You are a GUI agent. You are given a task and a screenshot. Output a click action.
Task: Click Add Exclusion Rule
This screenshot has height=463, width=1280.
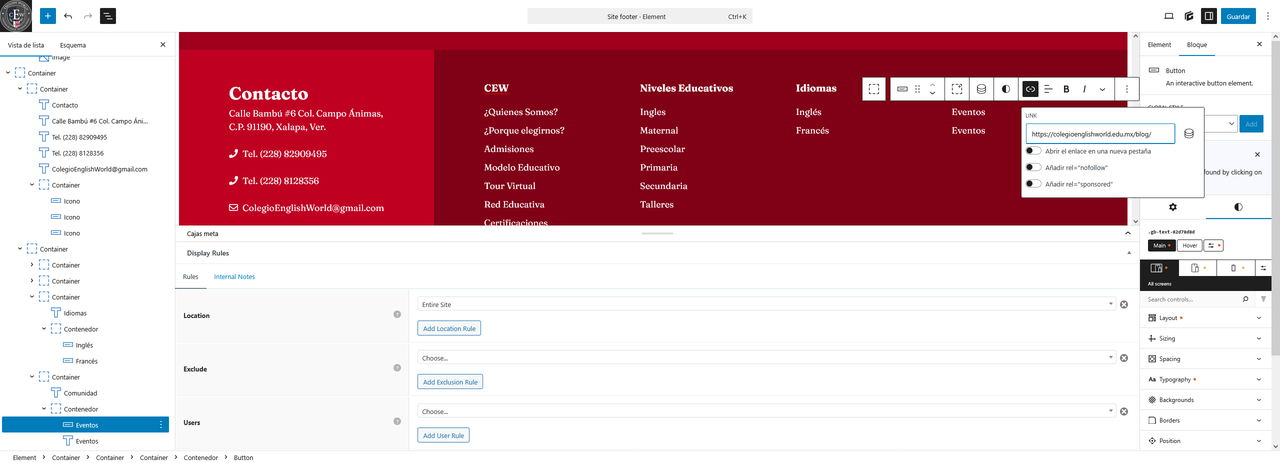450,382
